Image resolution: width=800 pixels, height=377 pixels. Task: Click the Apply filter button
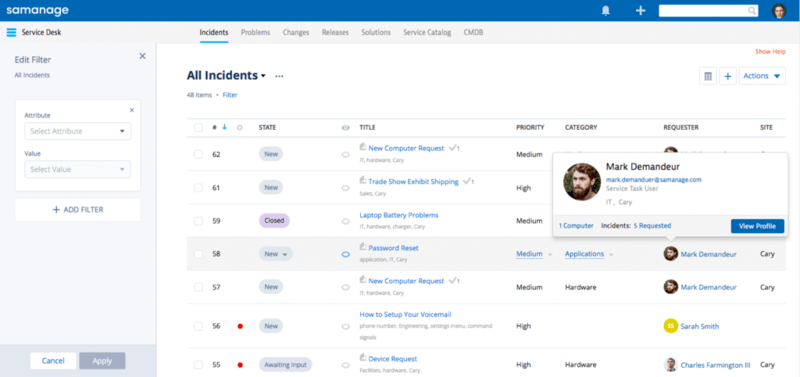102,361
